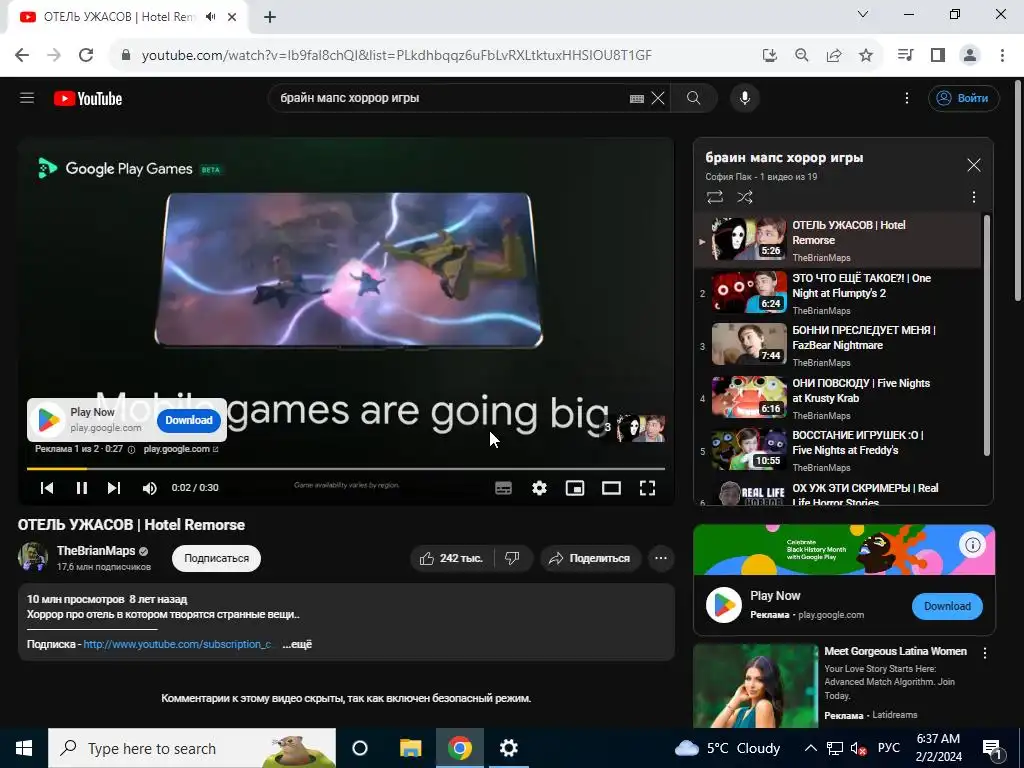
Task: Mute the player volume
Action: pyautogui.click(x=150, y=488)
